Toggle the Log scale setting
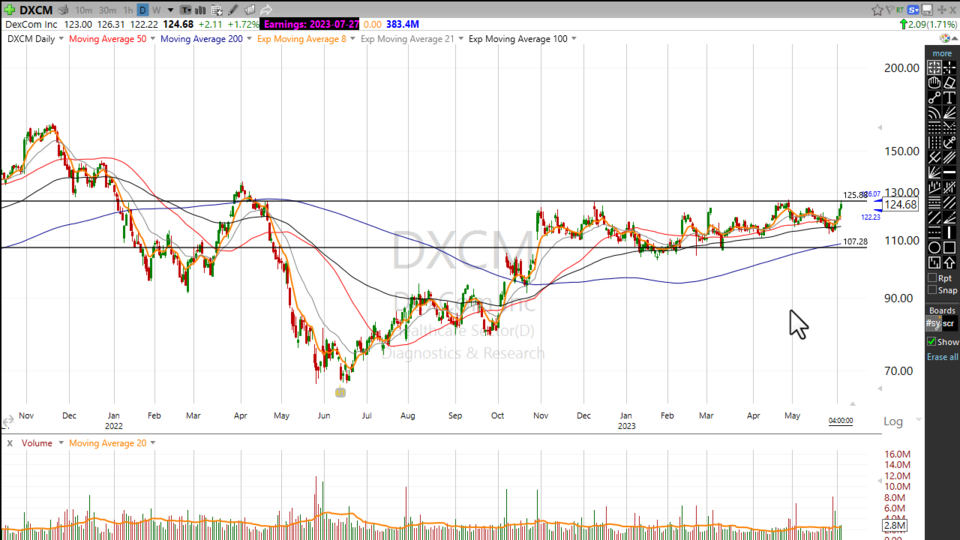 click(893, 421)
